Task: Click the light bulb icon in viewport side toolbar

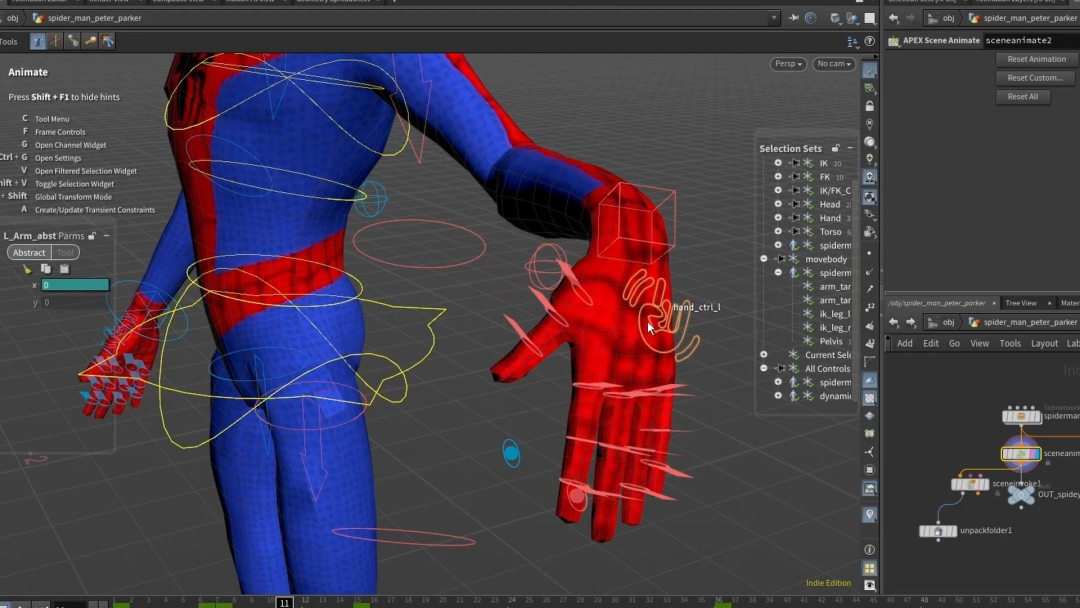Action: click(x=870, y=159)
